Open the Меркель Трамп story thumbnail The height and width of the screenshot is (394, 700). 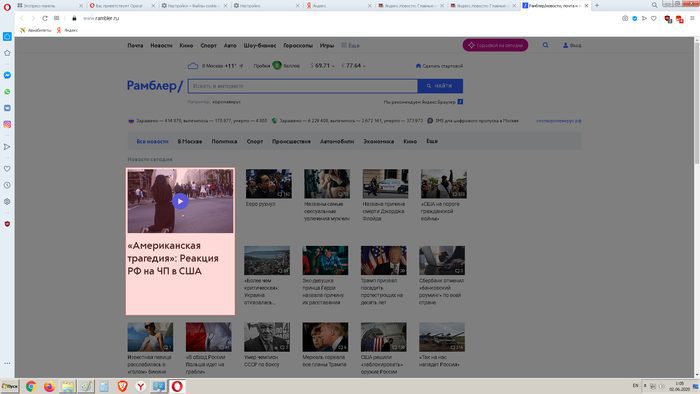coord(325,337)
